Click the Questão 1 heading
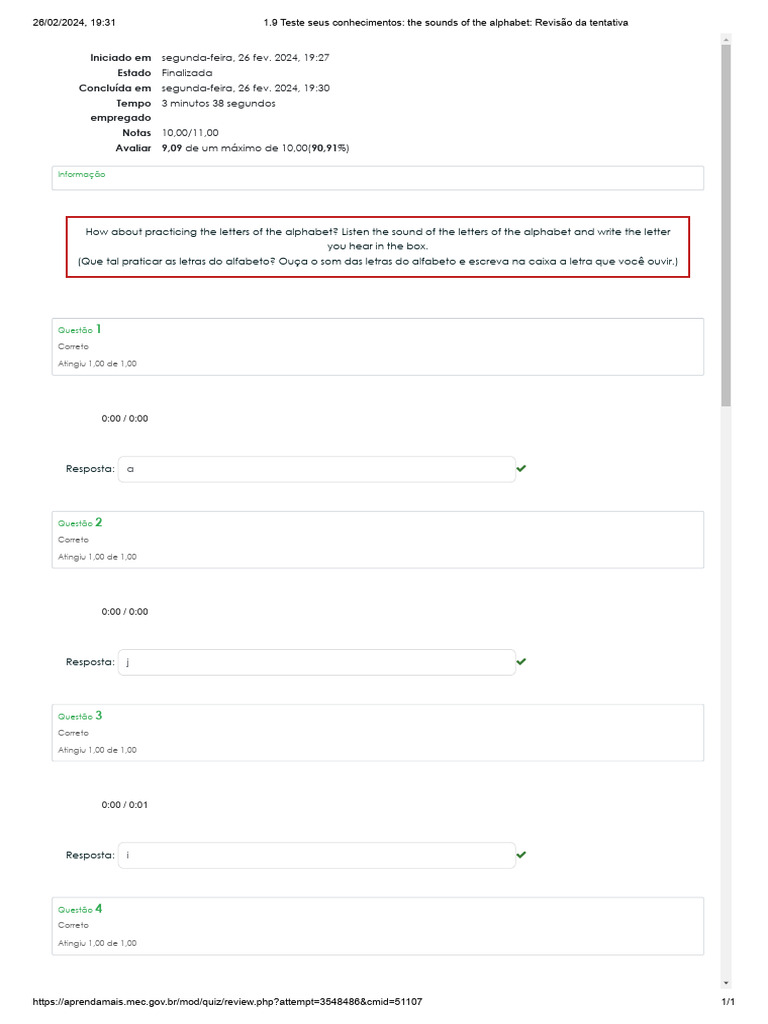Screen dimensions: 768x1024 click(x=80, y=329)
